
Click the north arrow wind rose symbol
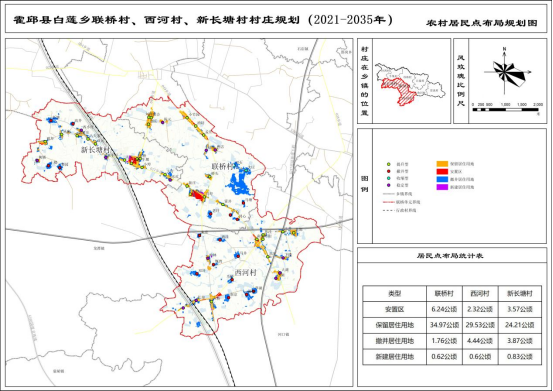(x=506, y=73)
